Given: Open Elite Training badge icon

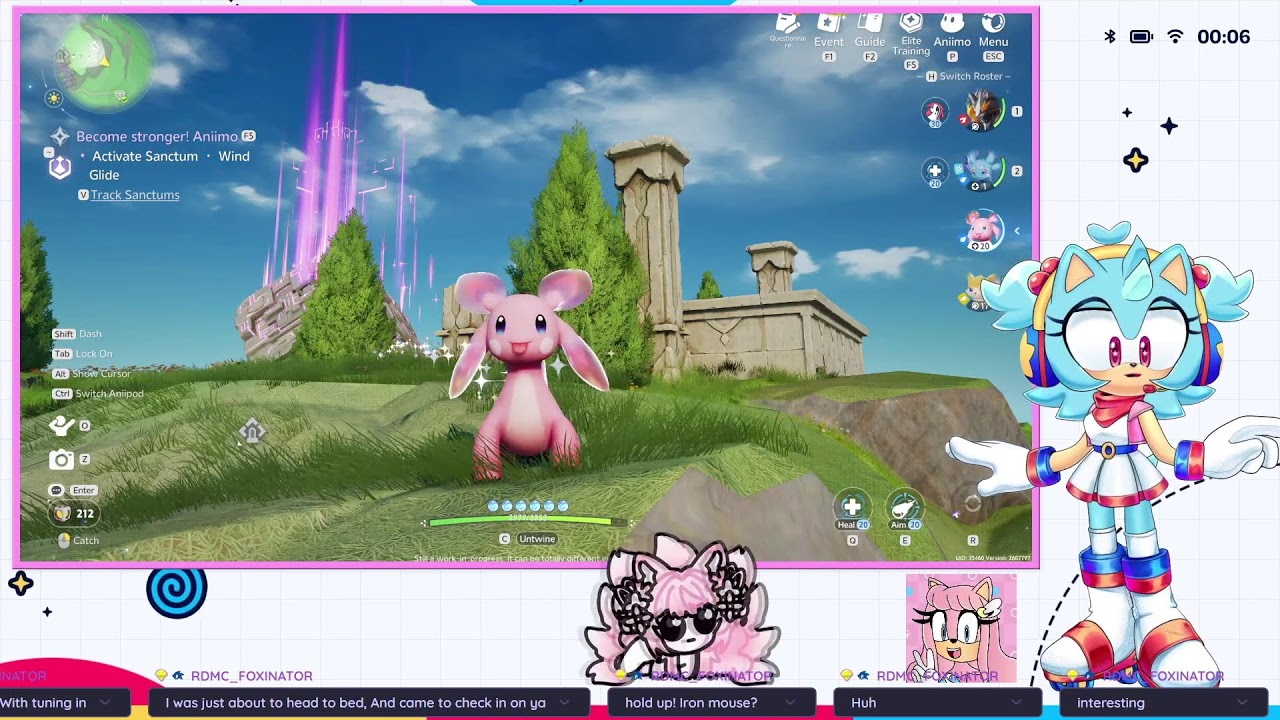Looking at the screenshot, I should coord(911,22).
